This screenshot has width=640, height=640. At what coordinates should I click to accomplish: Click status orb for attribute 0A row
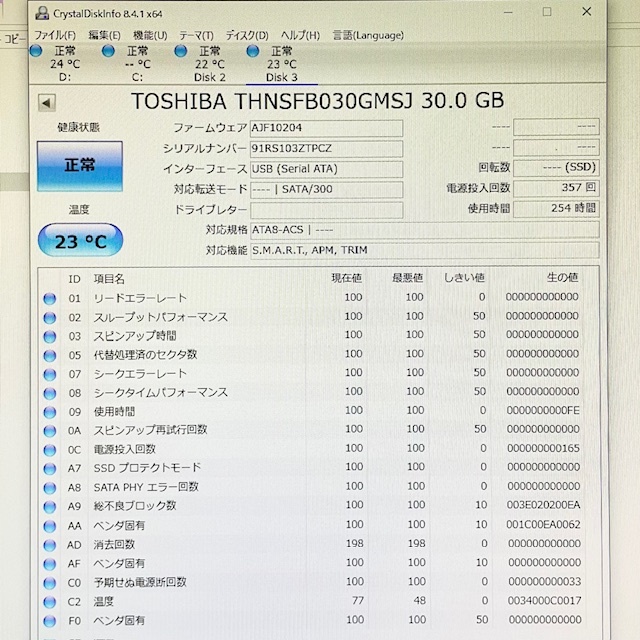pos(50,431)
